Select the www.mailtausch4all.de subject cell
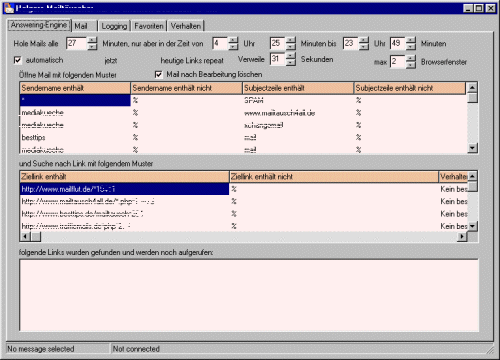Screen dimensions: 500x360 point(298,113)
